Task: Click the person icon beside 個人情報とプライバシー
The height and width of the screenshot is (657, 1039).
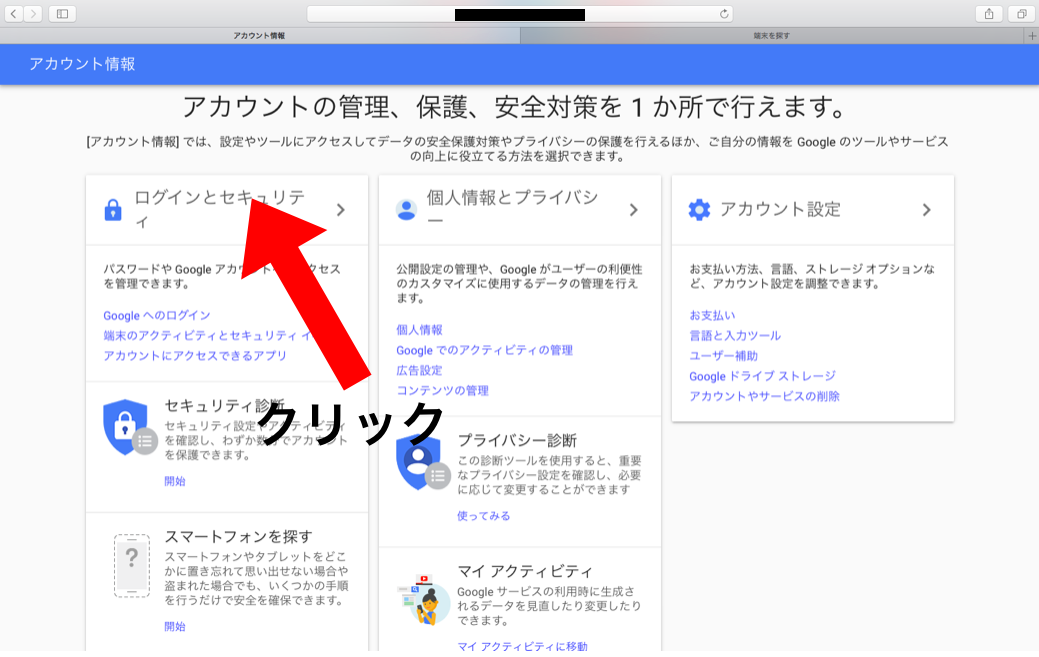Action: coord(406,210)
